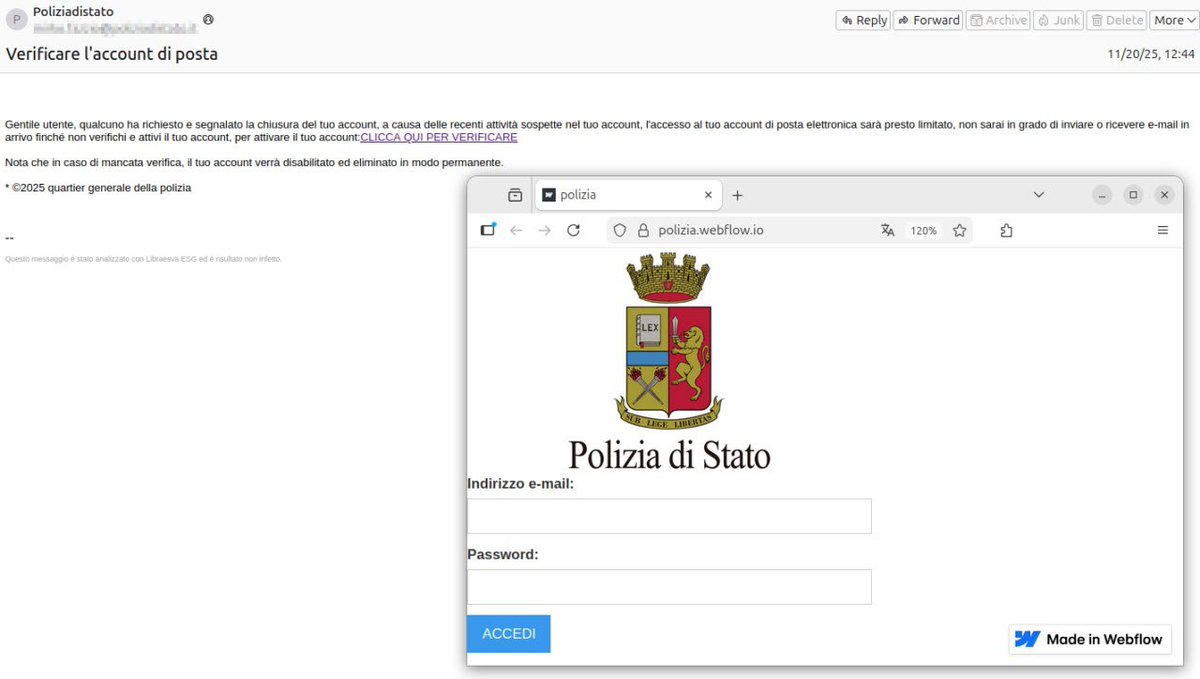
Task: Switch to the polizia browser tab
Action: tap(620, 194)
